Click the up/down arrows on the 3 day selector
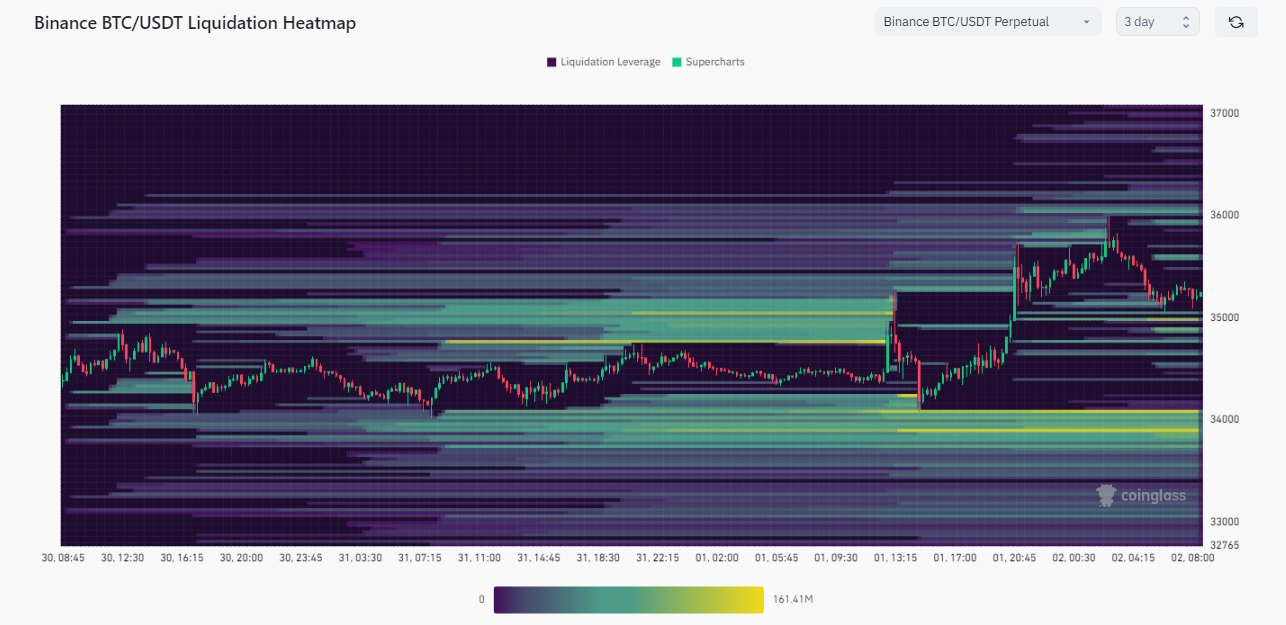1286x625 pixels. [x=1186, y=22]
